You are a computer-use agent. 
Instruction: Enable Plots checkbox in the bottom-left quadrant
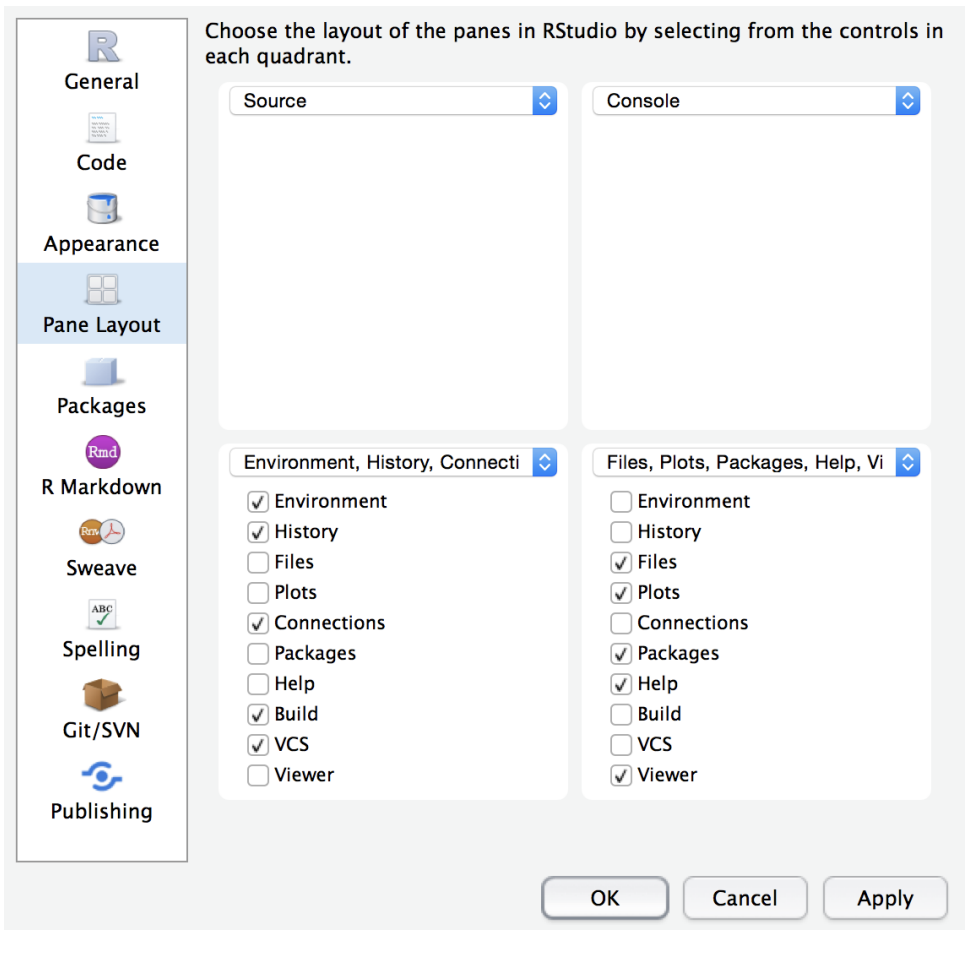click(258, 593)
